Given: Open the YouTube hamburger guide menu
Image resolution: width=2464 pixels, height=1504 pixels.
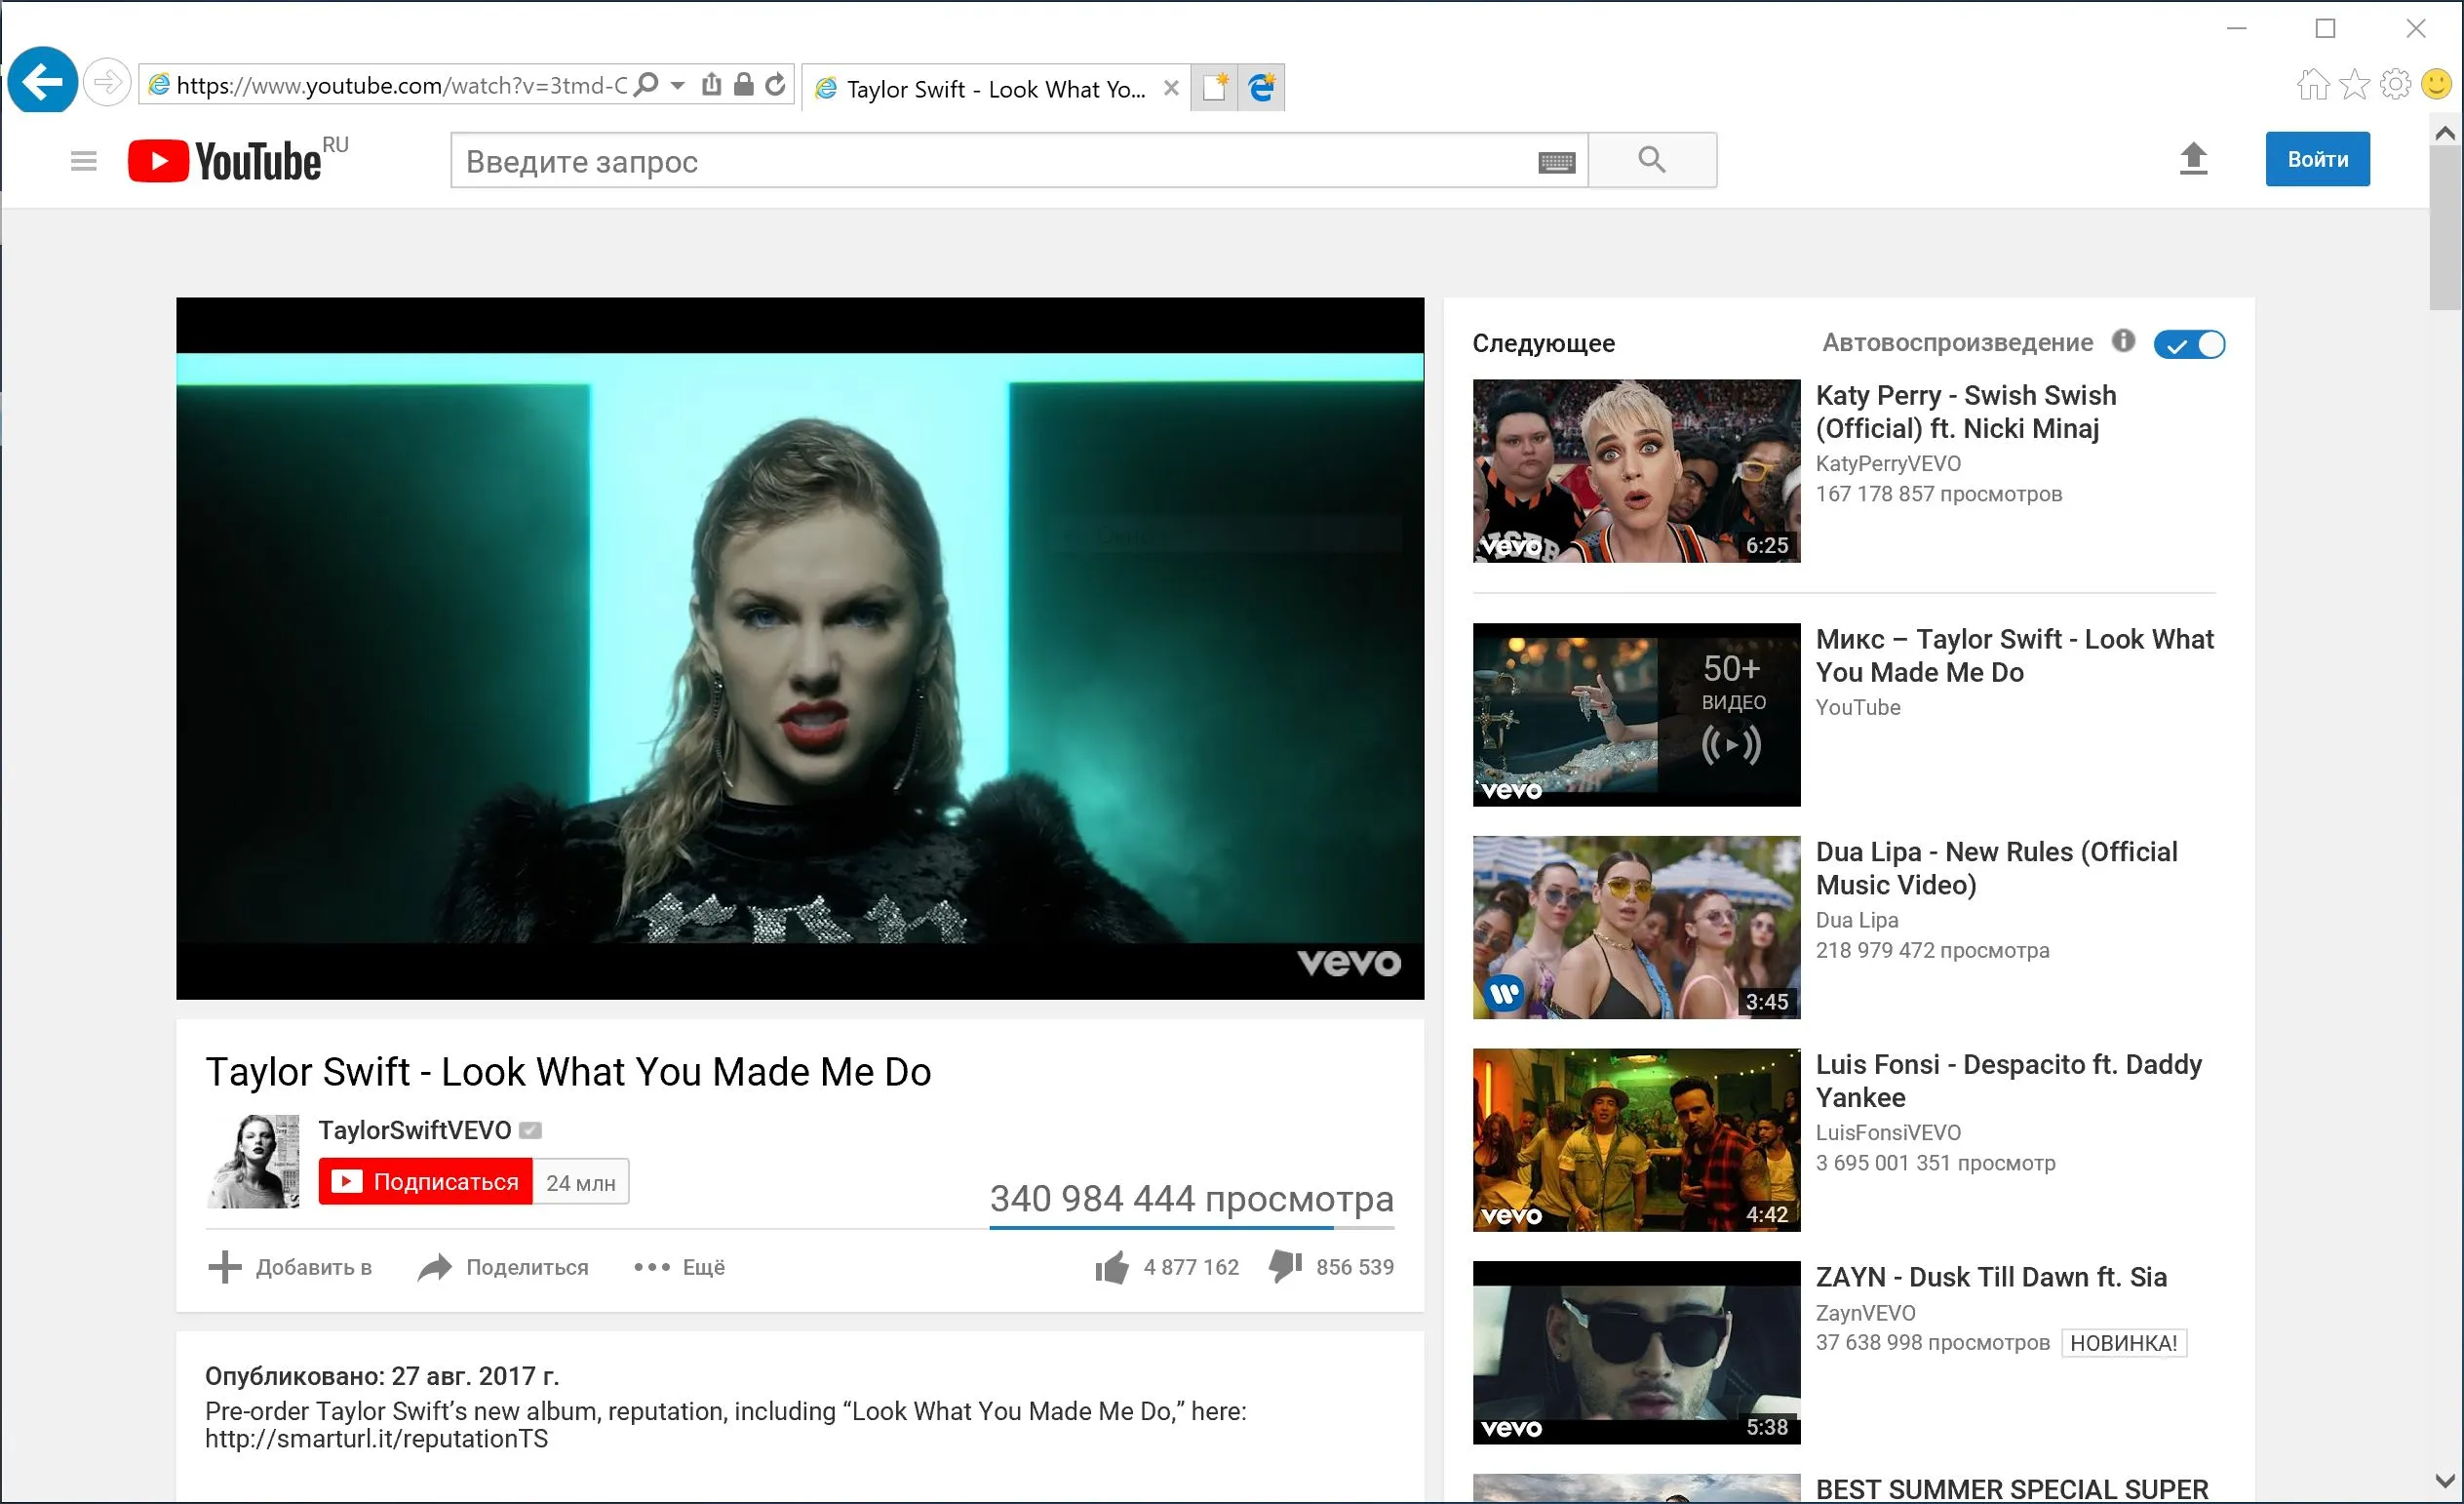Looking at the screenshot, I should pyautogui.click(x=84, y=161).
